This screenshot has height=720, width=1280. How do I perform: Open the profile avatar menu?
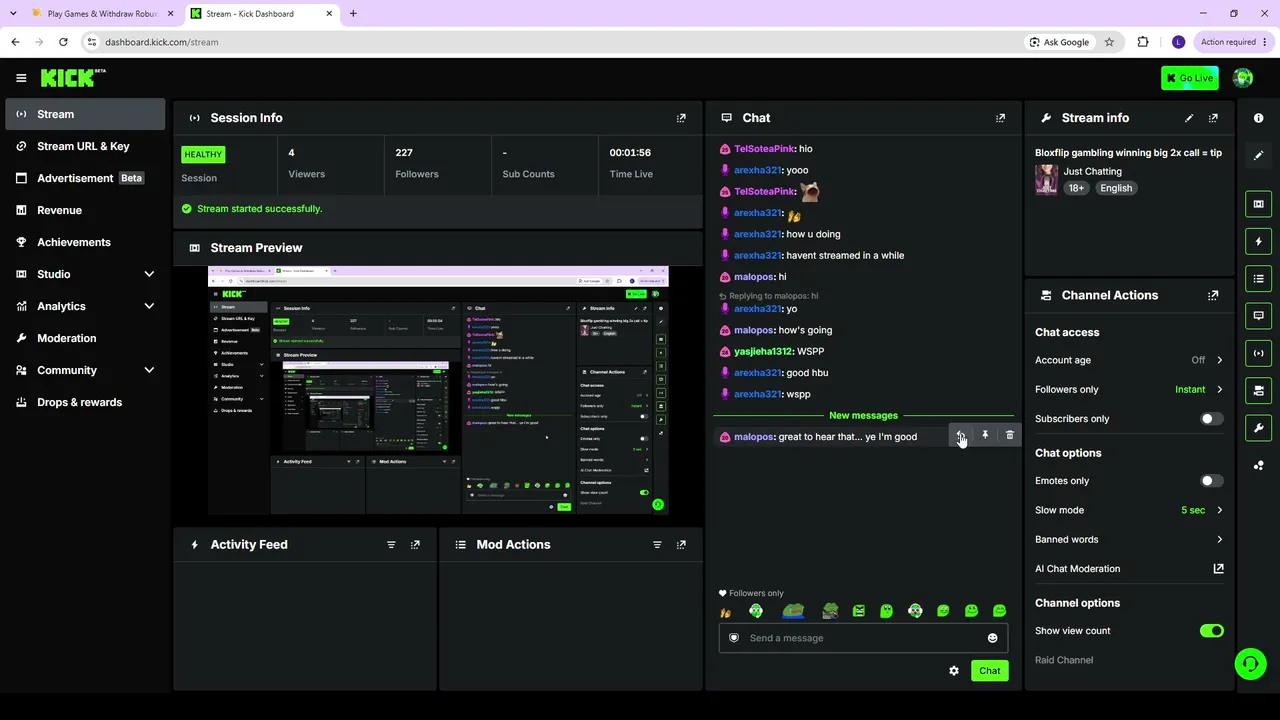[x=1243, y=78]
